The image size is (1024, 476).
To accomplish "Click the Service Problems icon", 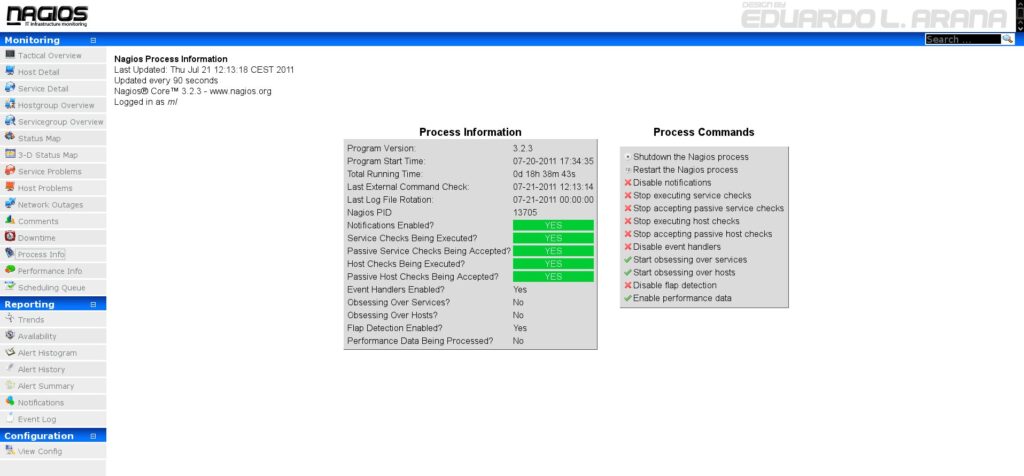I will pyautogui.click(x=10, y=170).
